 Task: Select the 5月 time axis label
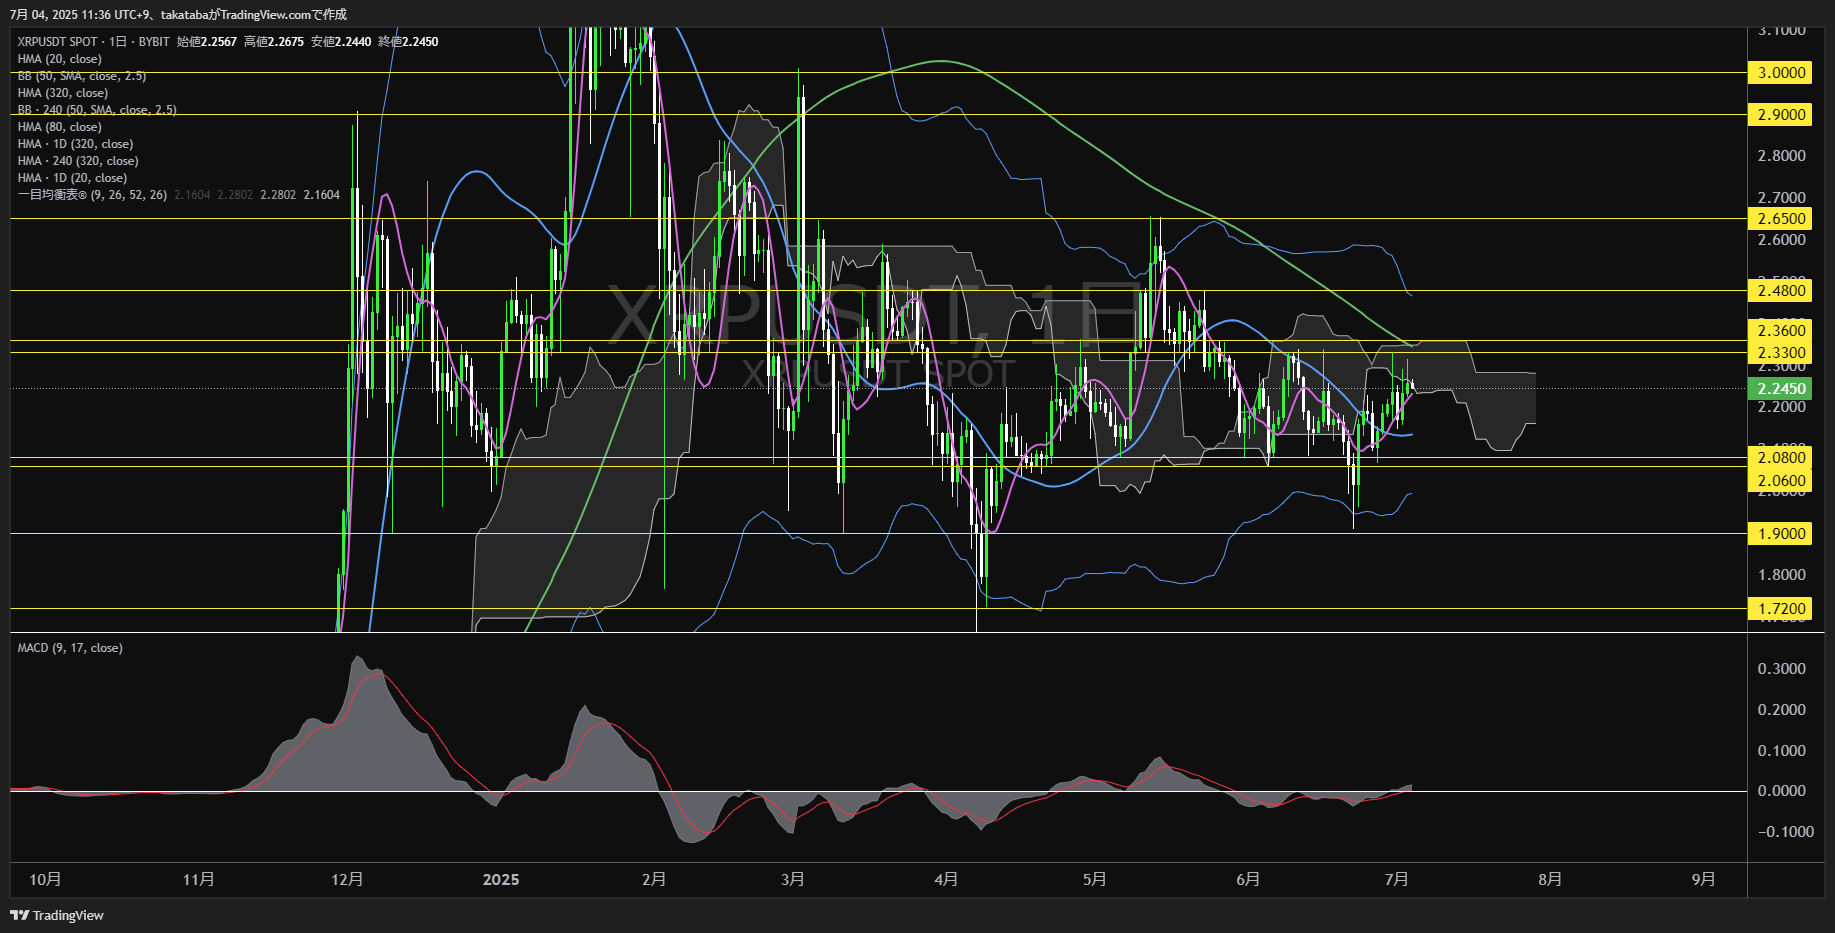(1095, 879)
